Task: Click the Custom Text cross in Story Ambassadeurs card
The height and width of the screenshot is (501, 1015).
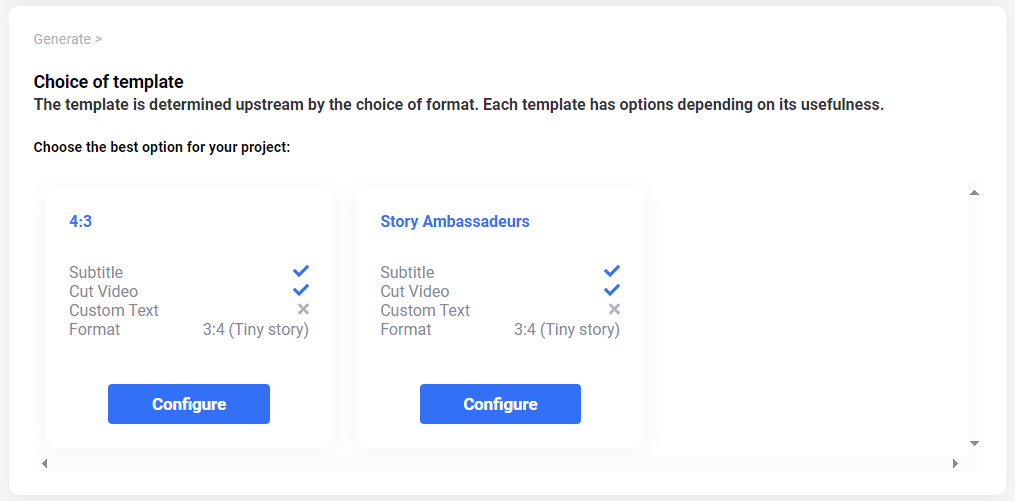Action: [x=614, y=310]
